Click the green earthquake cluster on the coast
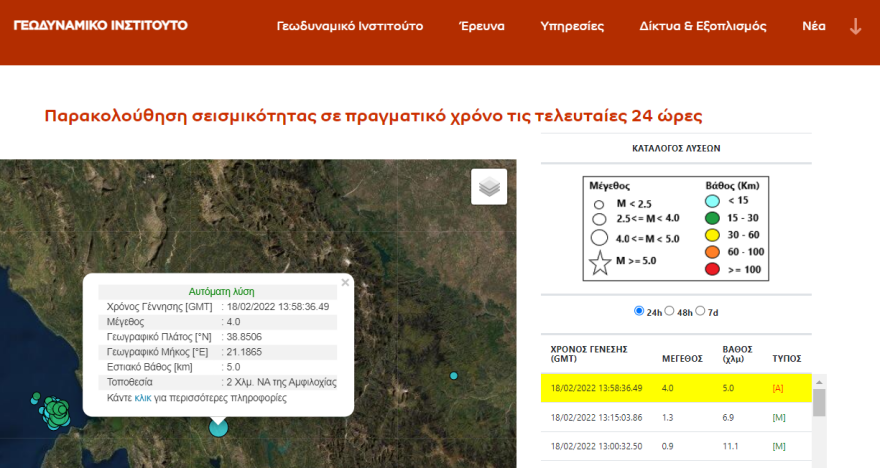Viewport: 880px width, 468px height. [x=57, y=409]
